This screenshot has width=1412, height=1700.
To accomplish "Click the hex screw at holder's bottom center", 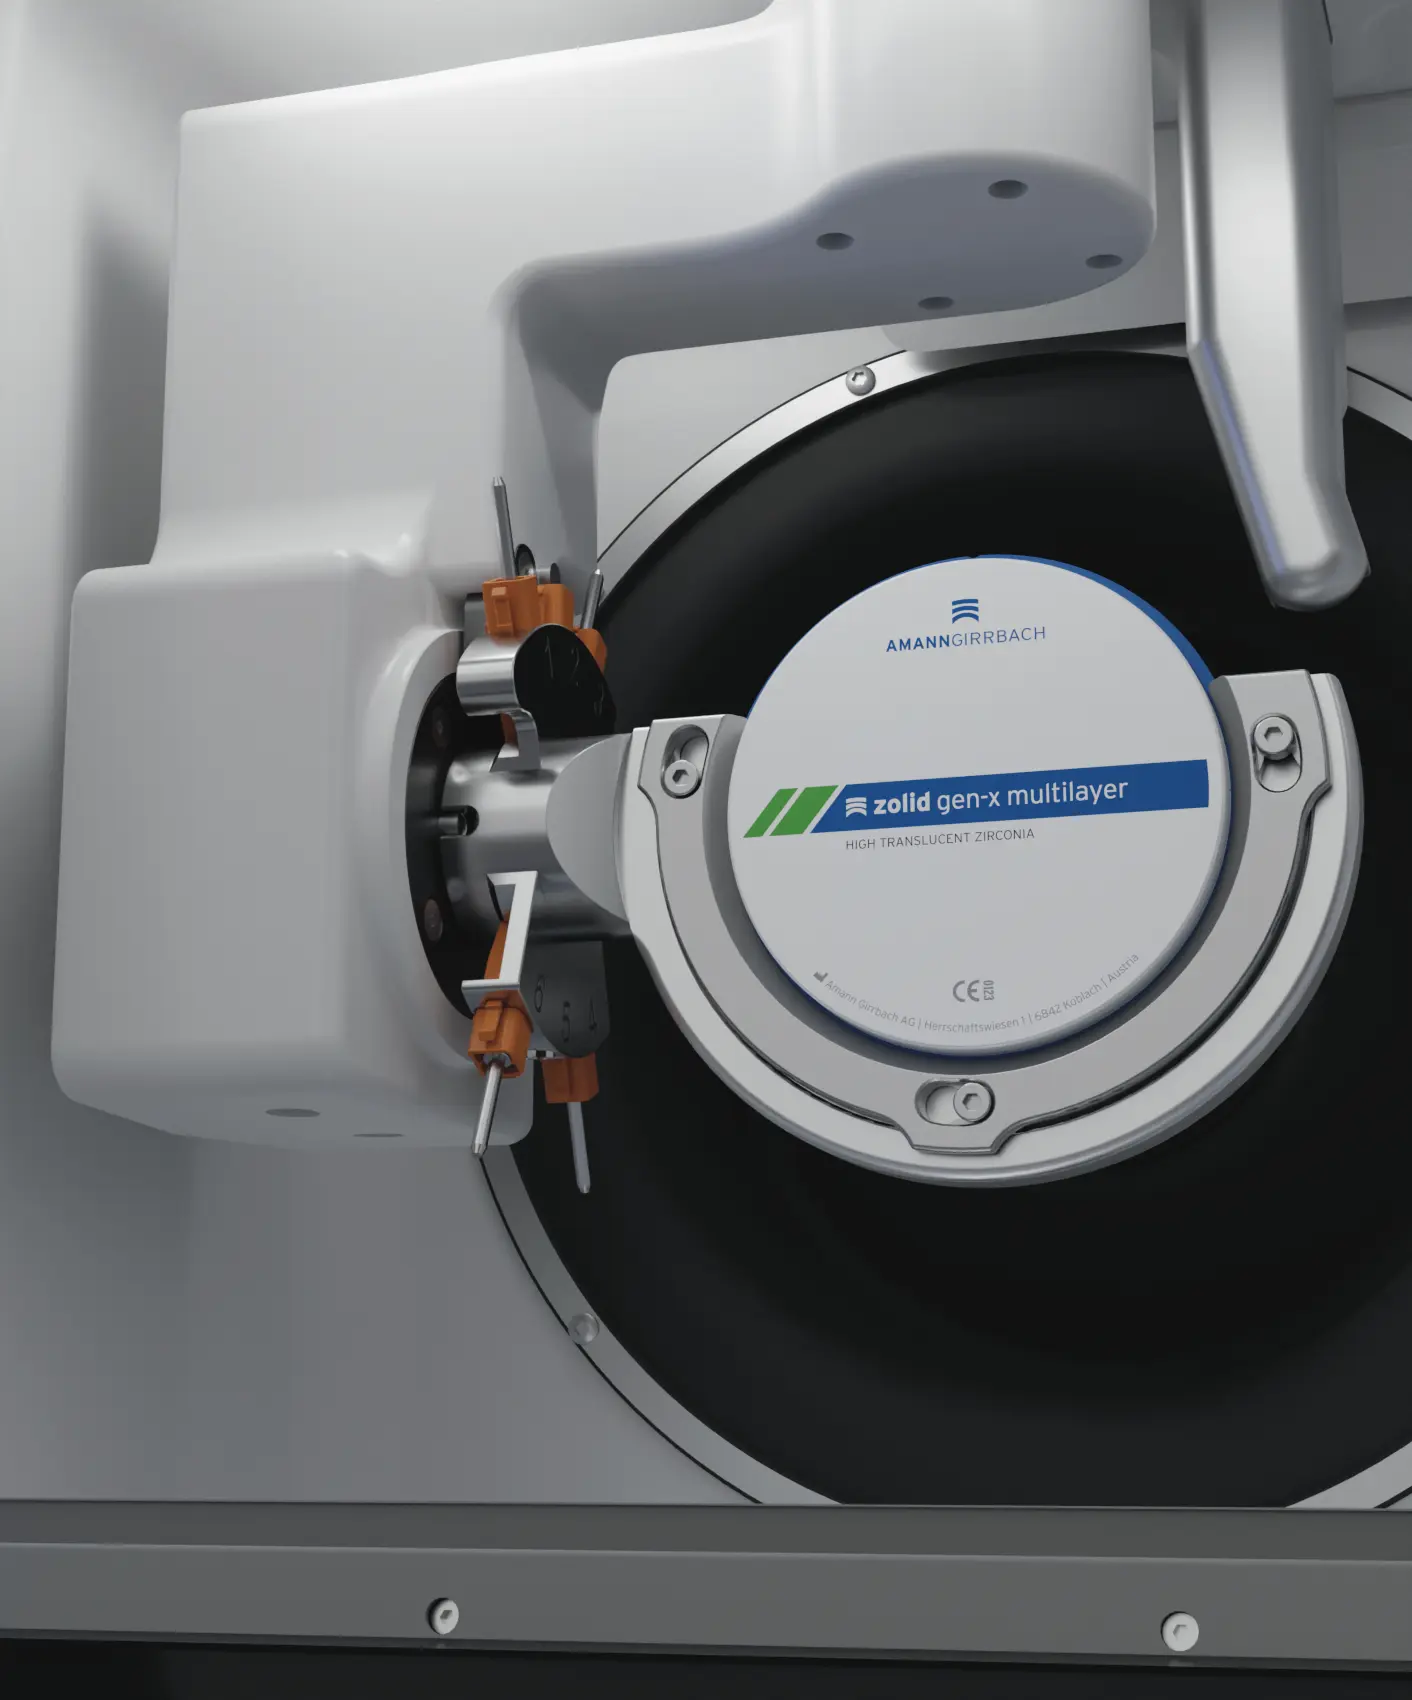I will tap(968, 1102).
